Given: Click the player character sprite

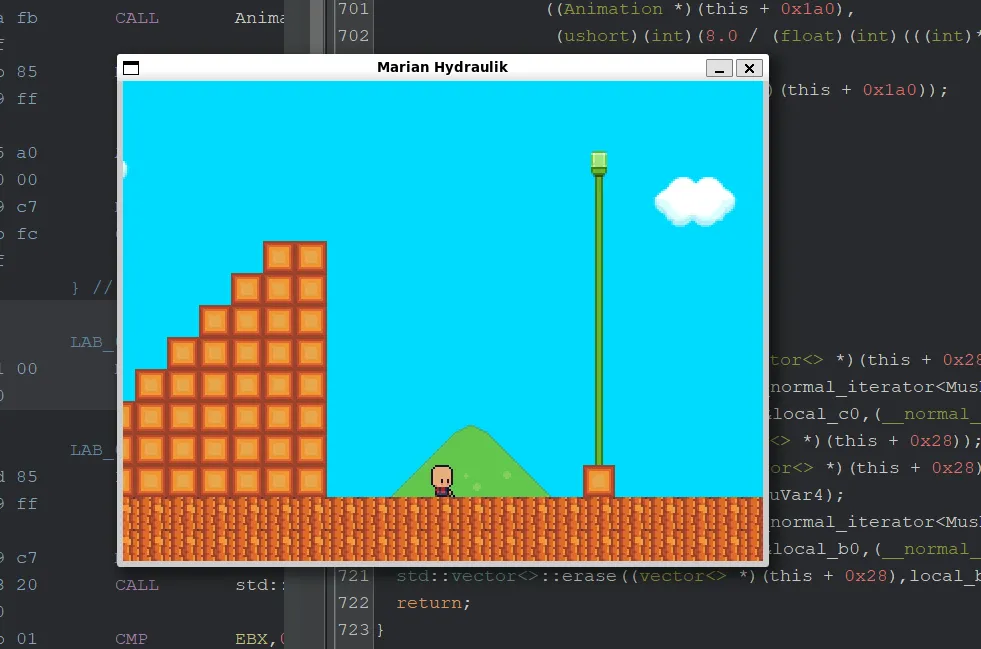Looking at the screenshot, I should tap(442, 481).
